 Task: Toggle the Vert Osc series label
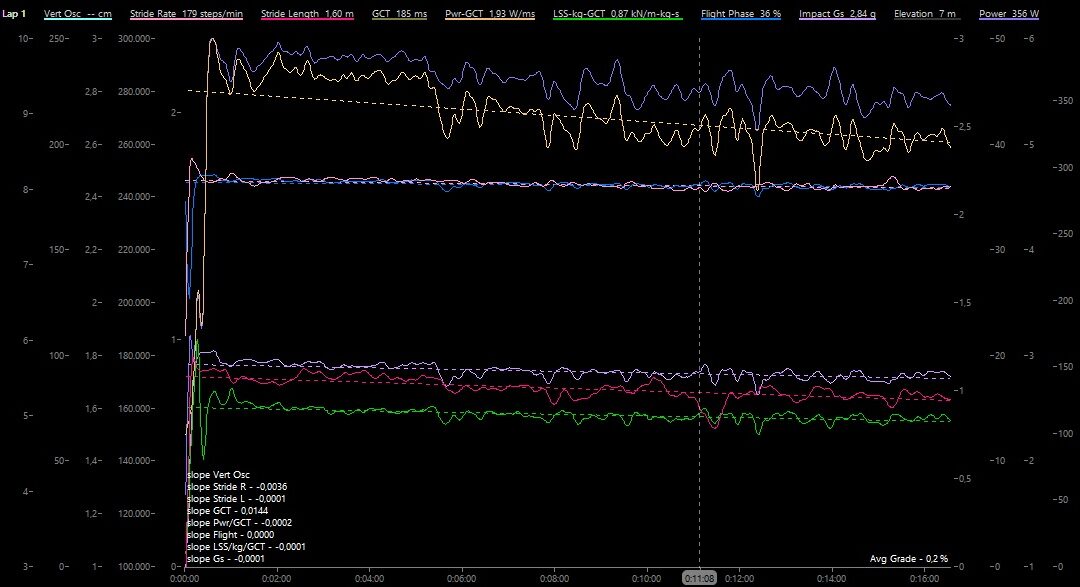77,14
